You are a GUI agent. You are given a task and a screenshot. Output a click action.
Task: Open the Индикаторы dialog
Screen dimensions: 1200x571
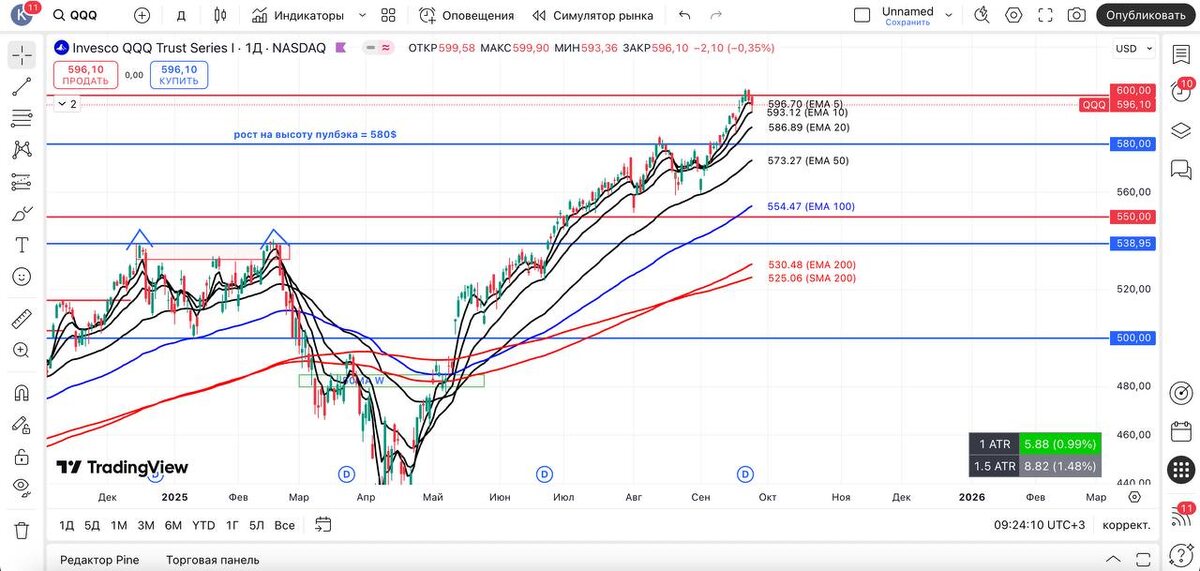click(x=297, y=15)
